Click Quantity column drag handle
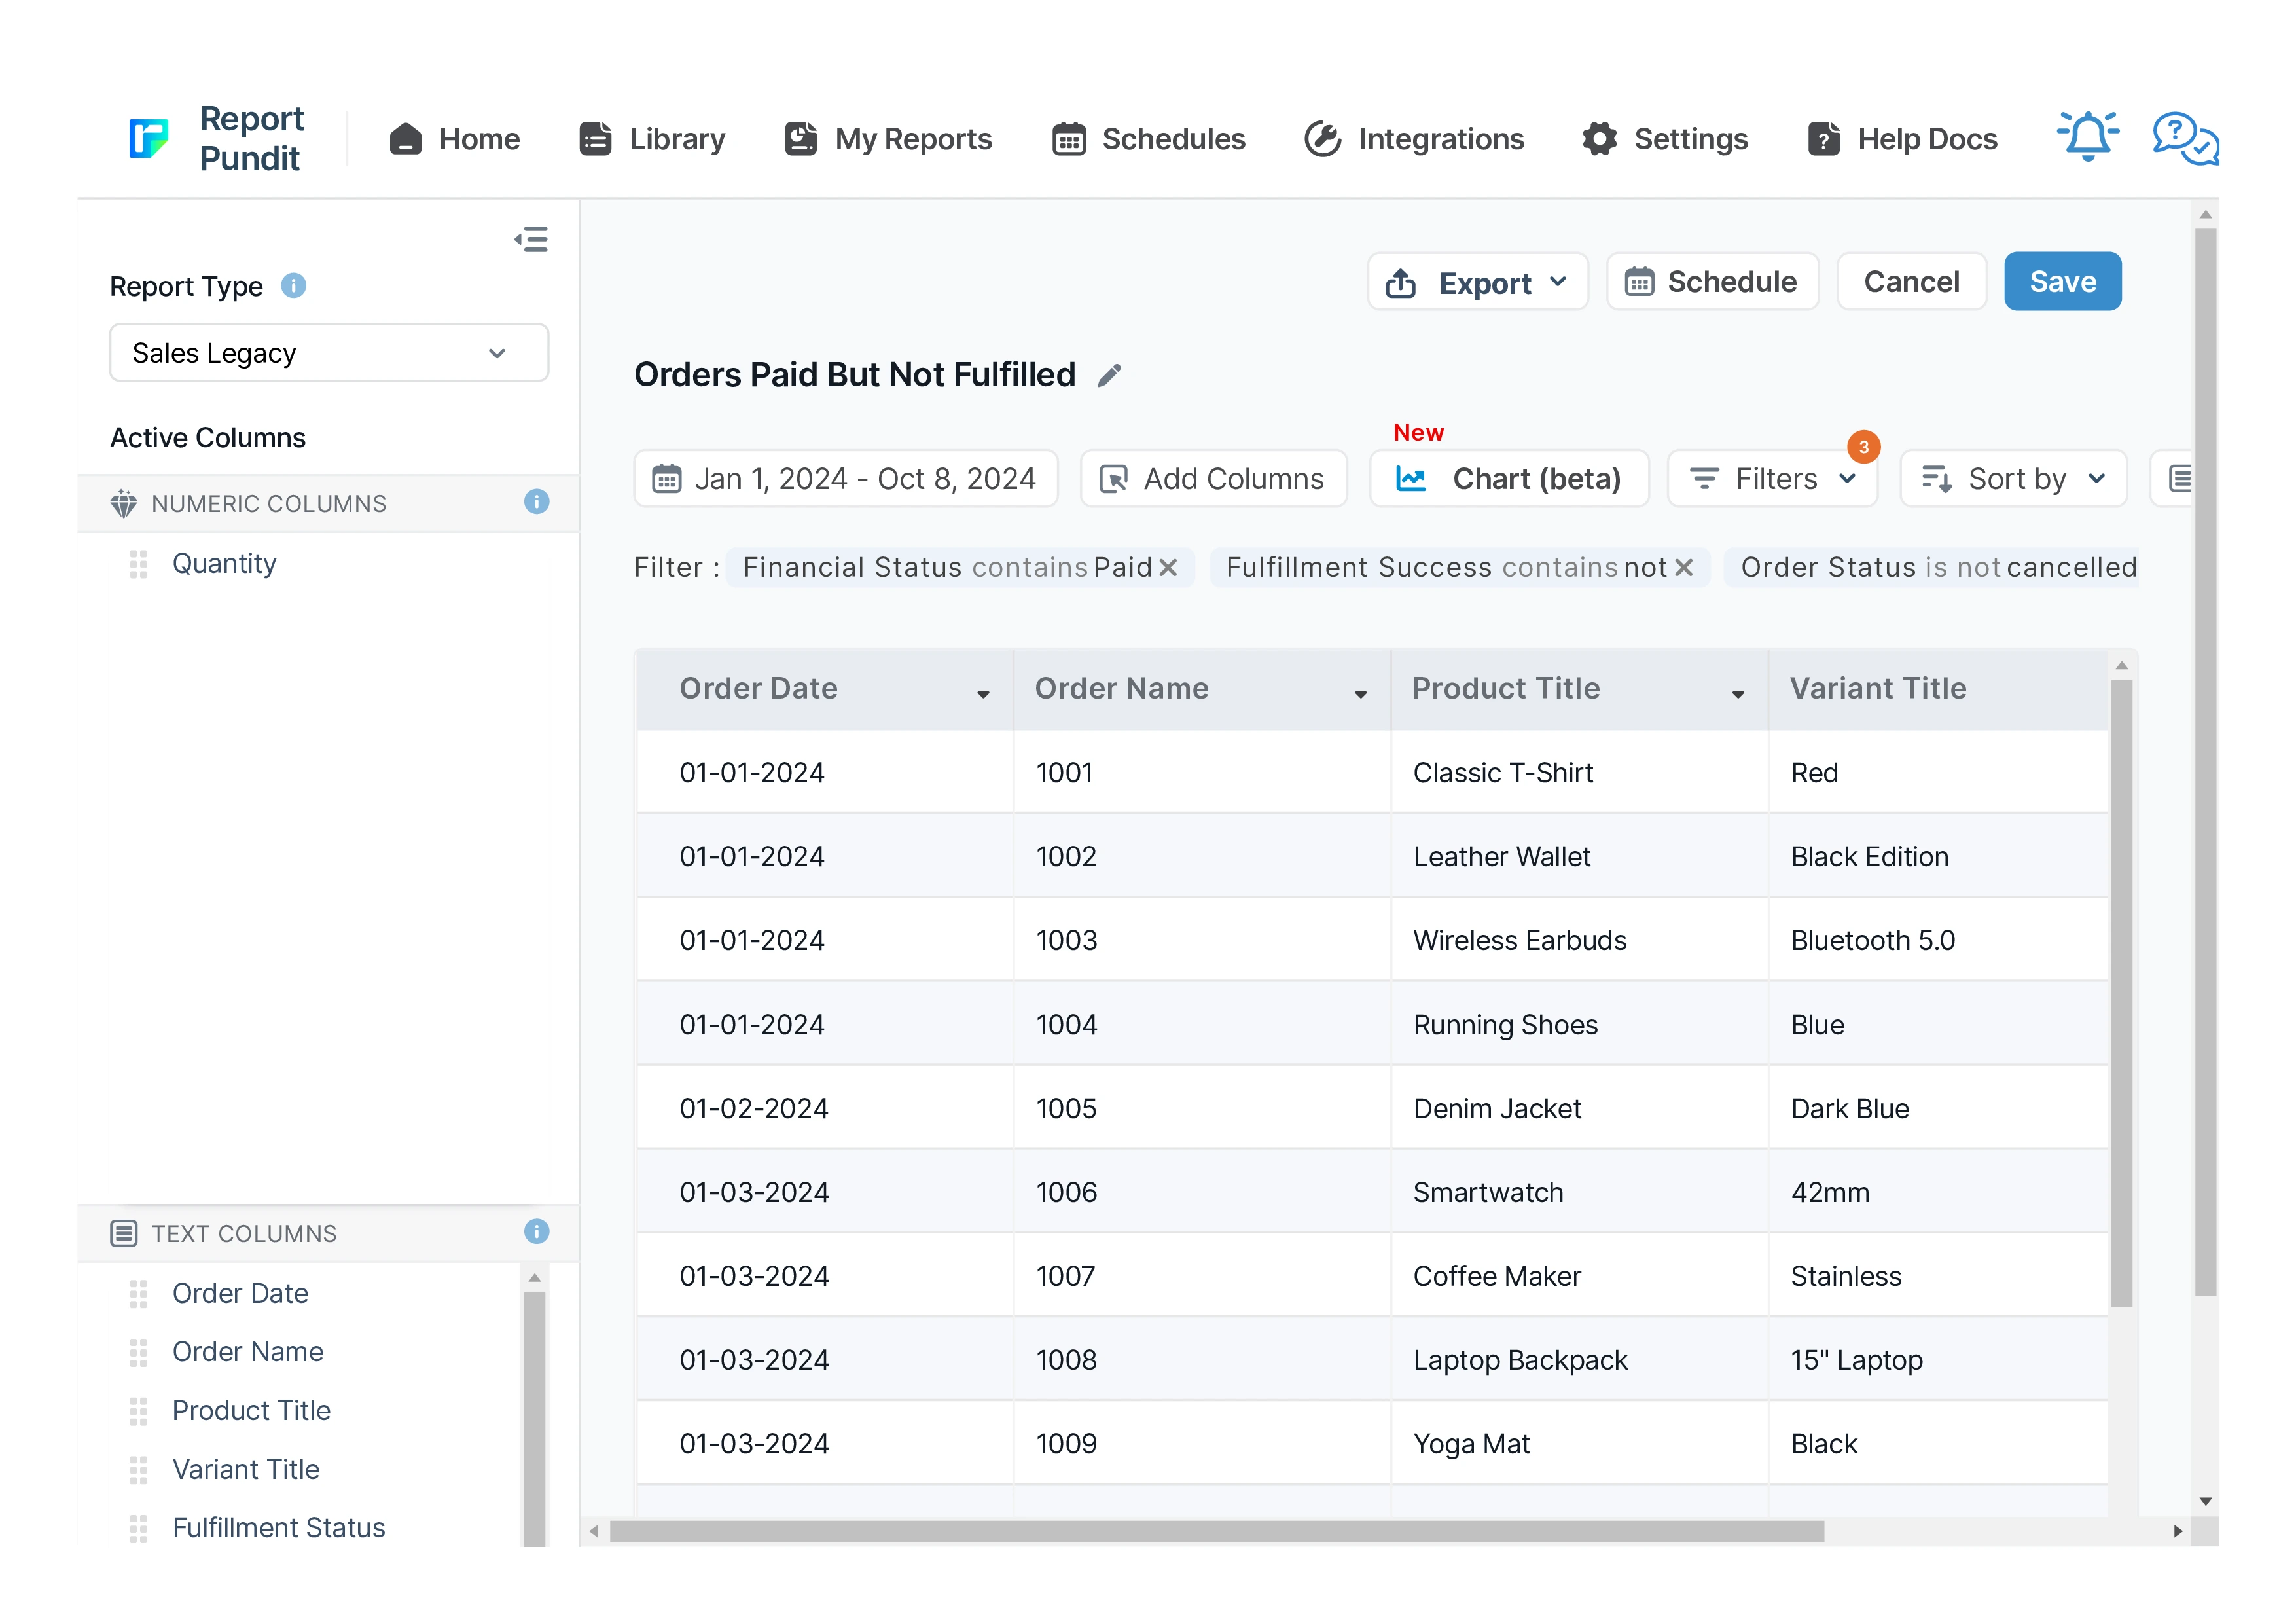The width and height of the screenshot is (2296, 1623). [138, 564]
